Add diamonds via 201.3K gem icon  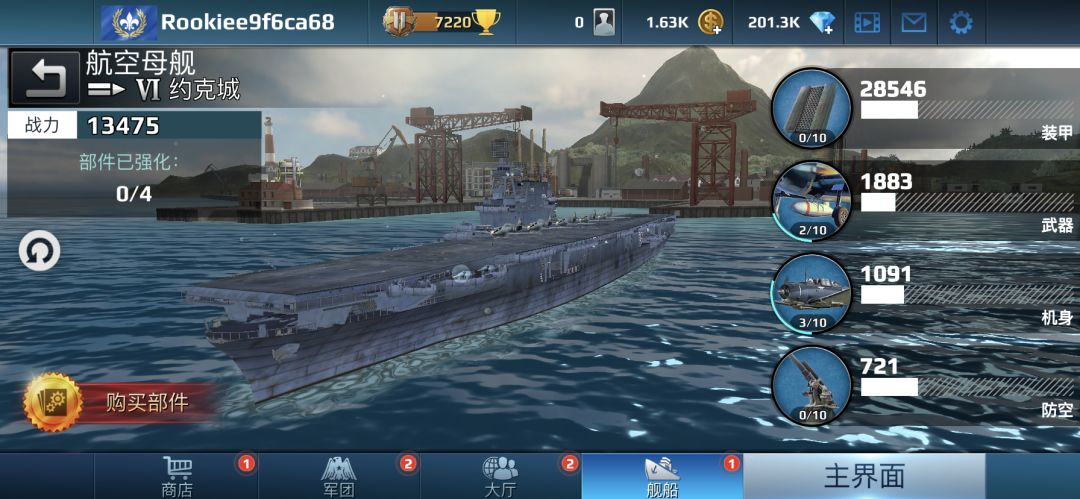coord(822,23)
